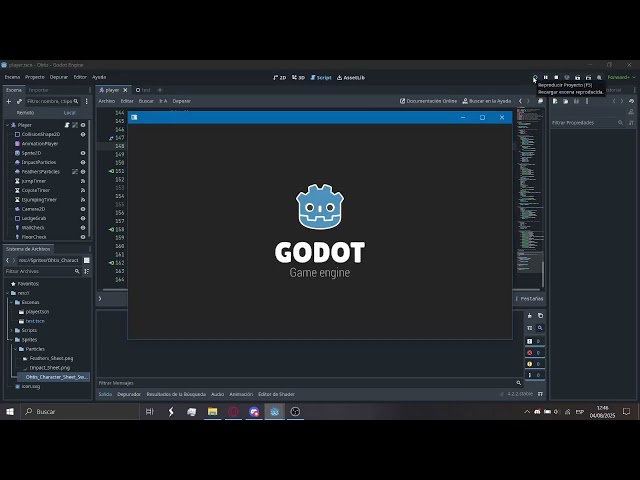Add a new node with plus icon
This screenshot has width=640, height=480.
9,101
